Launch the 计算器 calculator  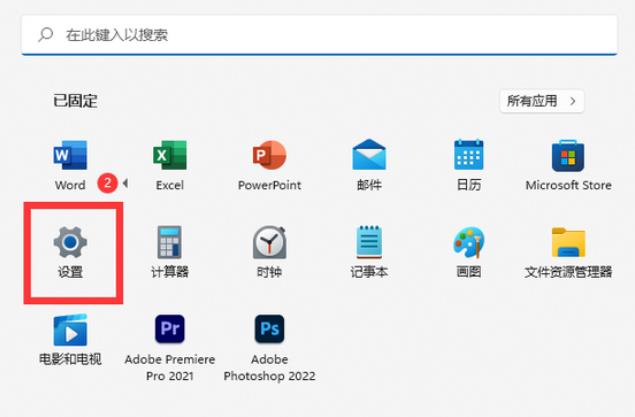(x=170, y=252)
